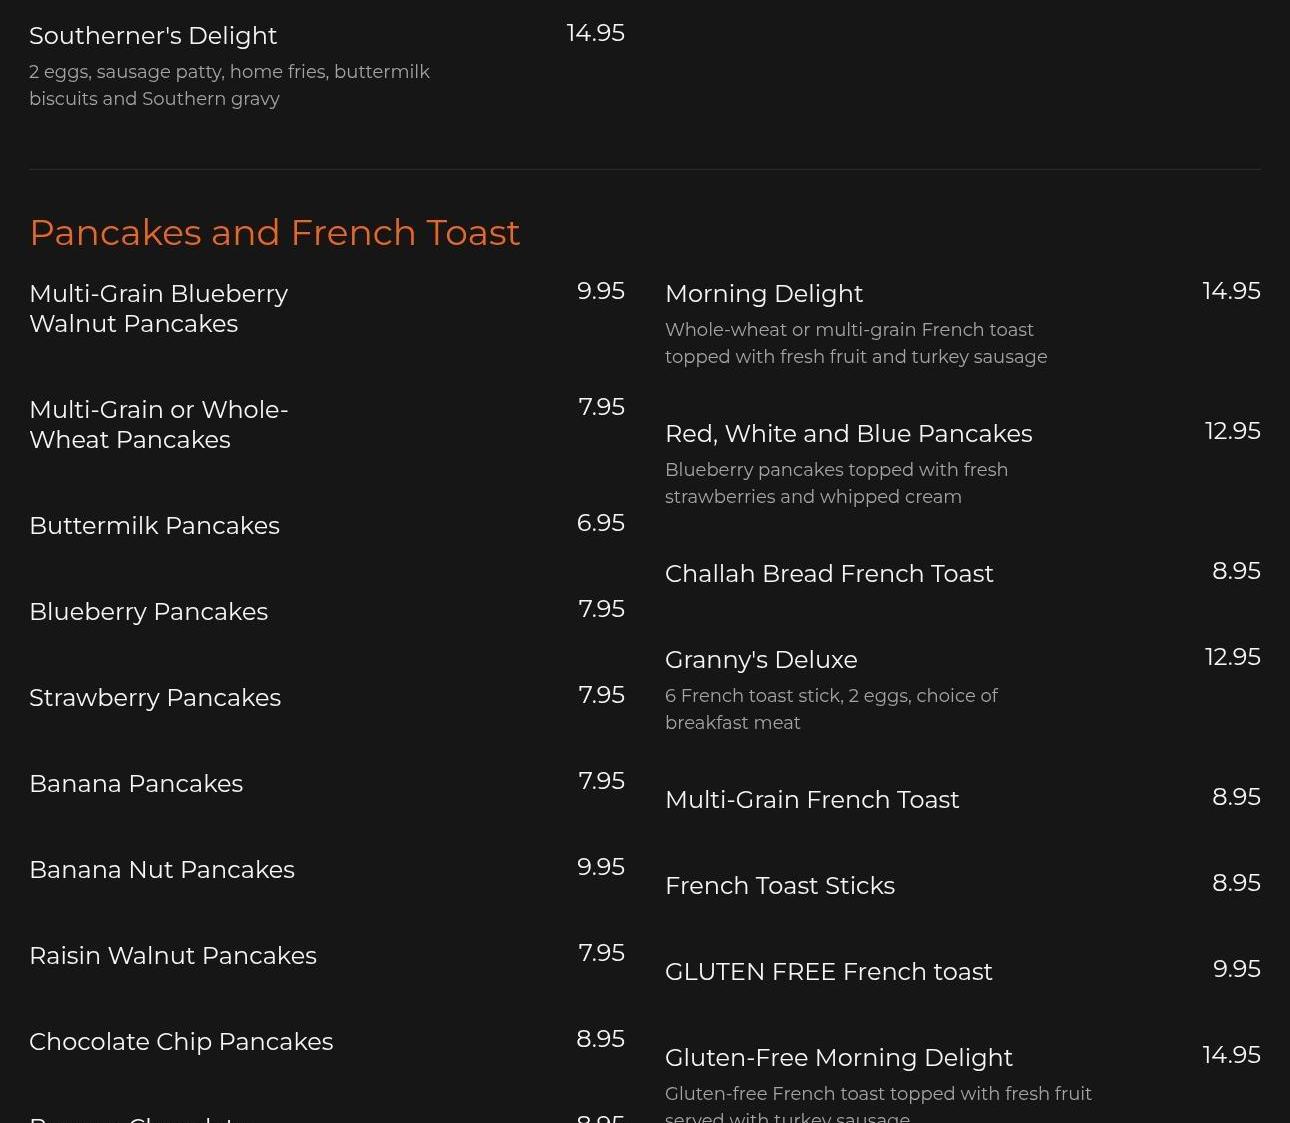Select Raisin Walnut Pancakes
The width and height of the screenshot is (1290, 1123).
(173, 955)
